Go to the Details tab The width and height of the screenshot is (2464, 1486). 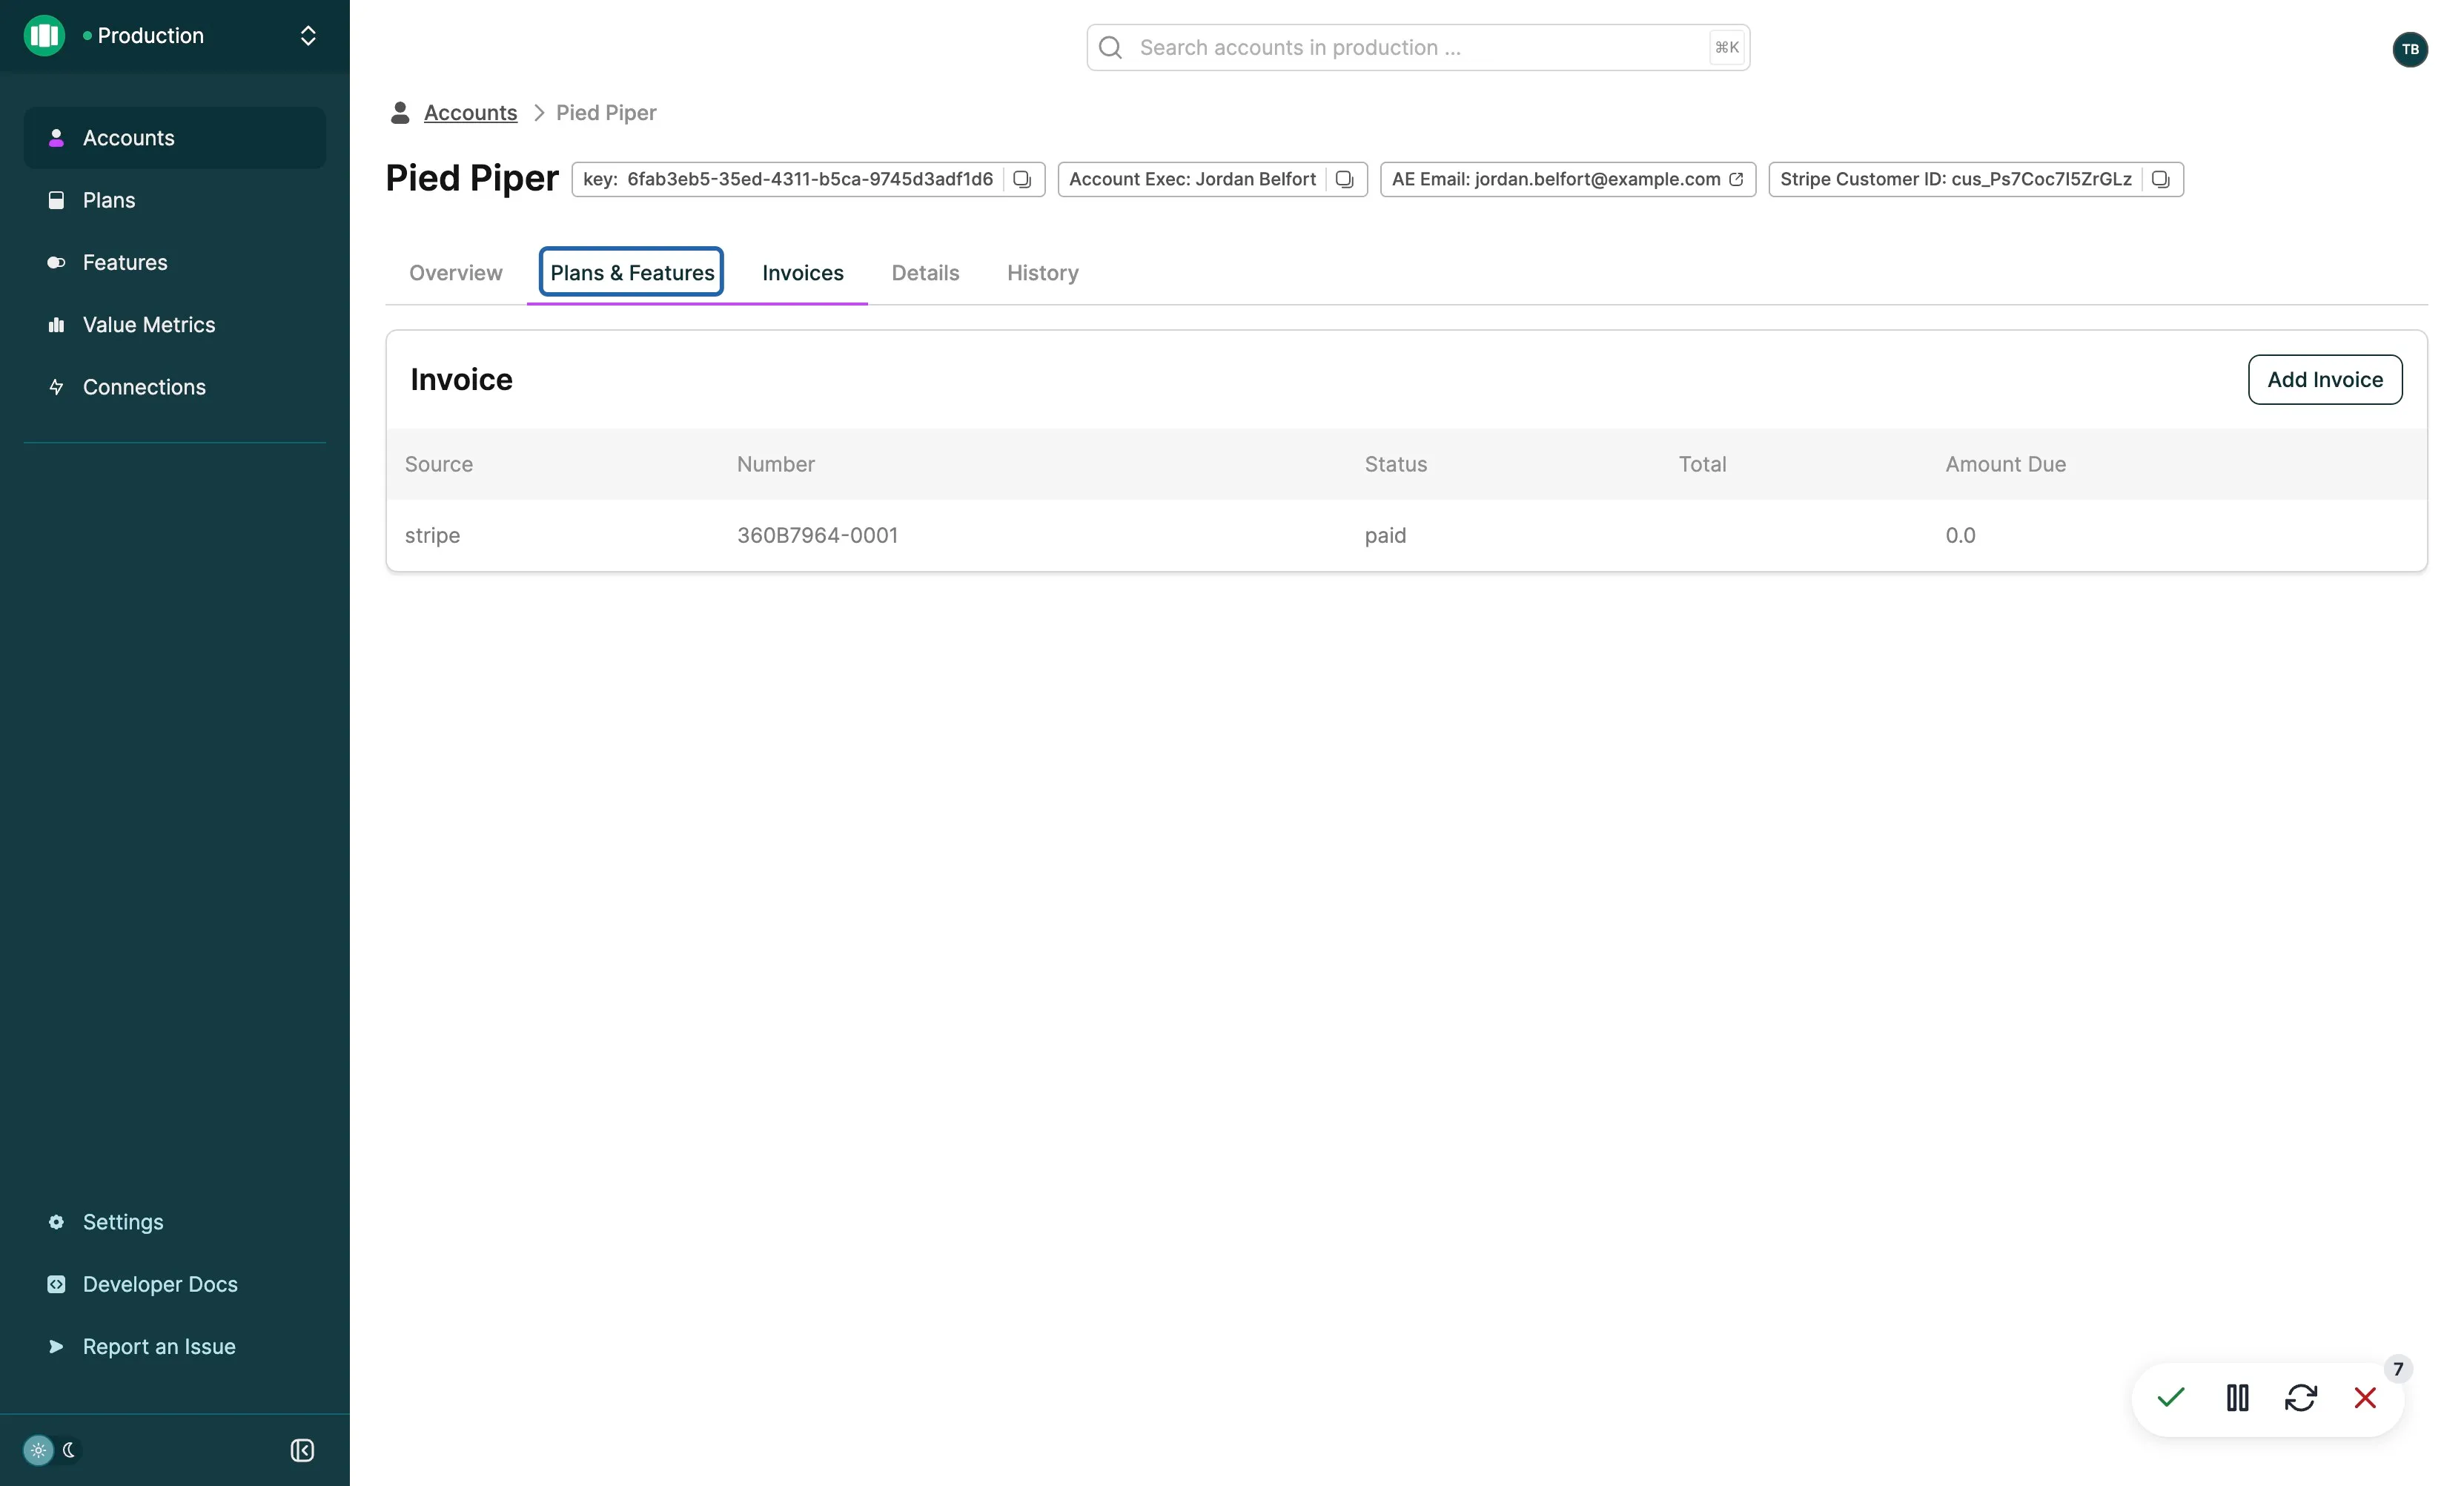click(925, 272)
